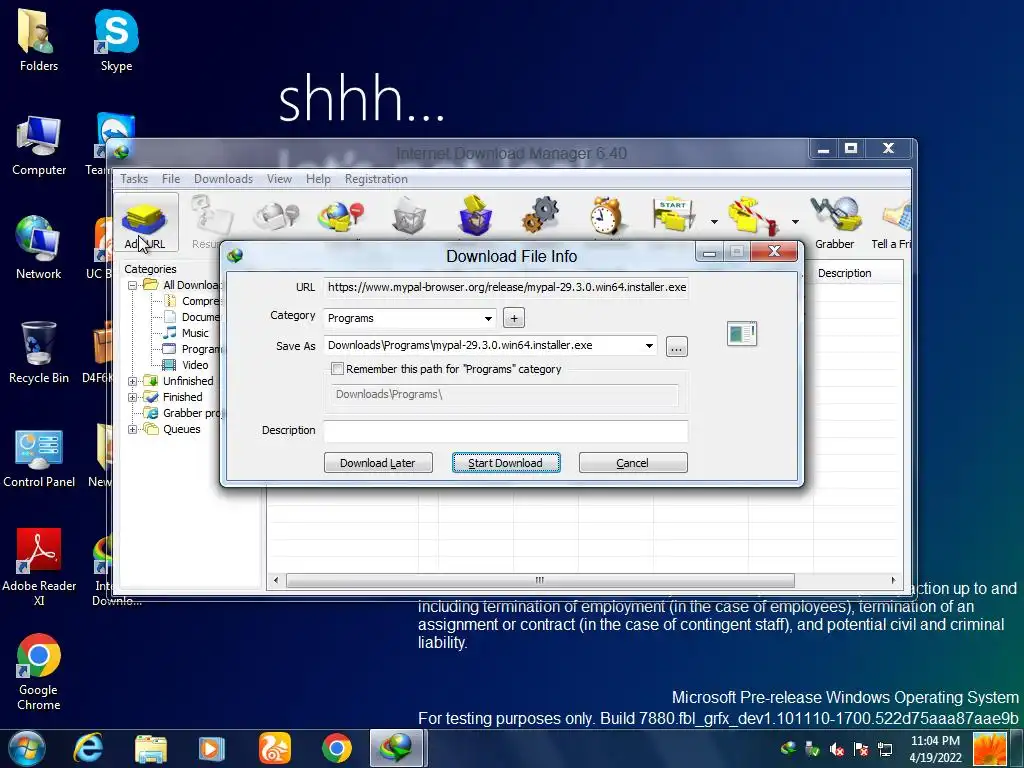Open the File menu

coord(170,179)
